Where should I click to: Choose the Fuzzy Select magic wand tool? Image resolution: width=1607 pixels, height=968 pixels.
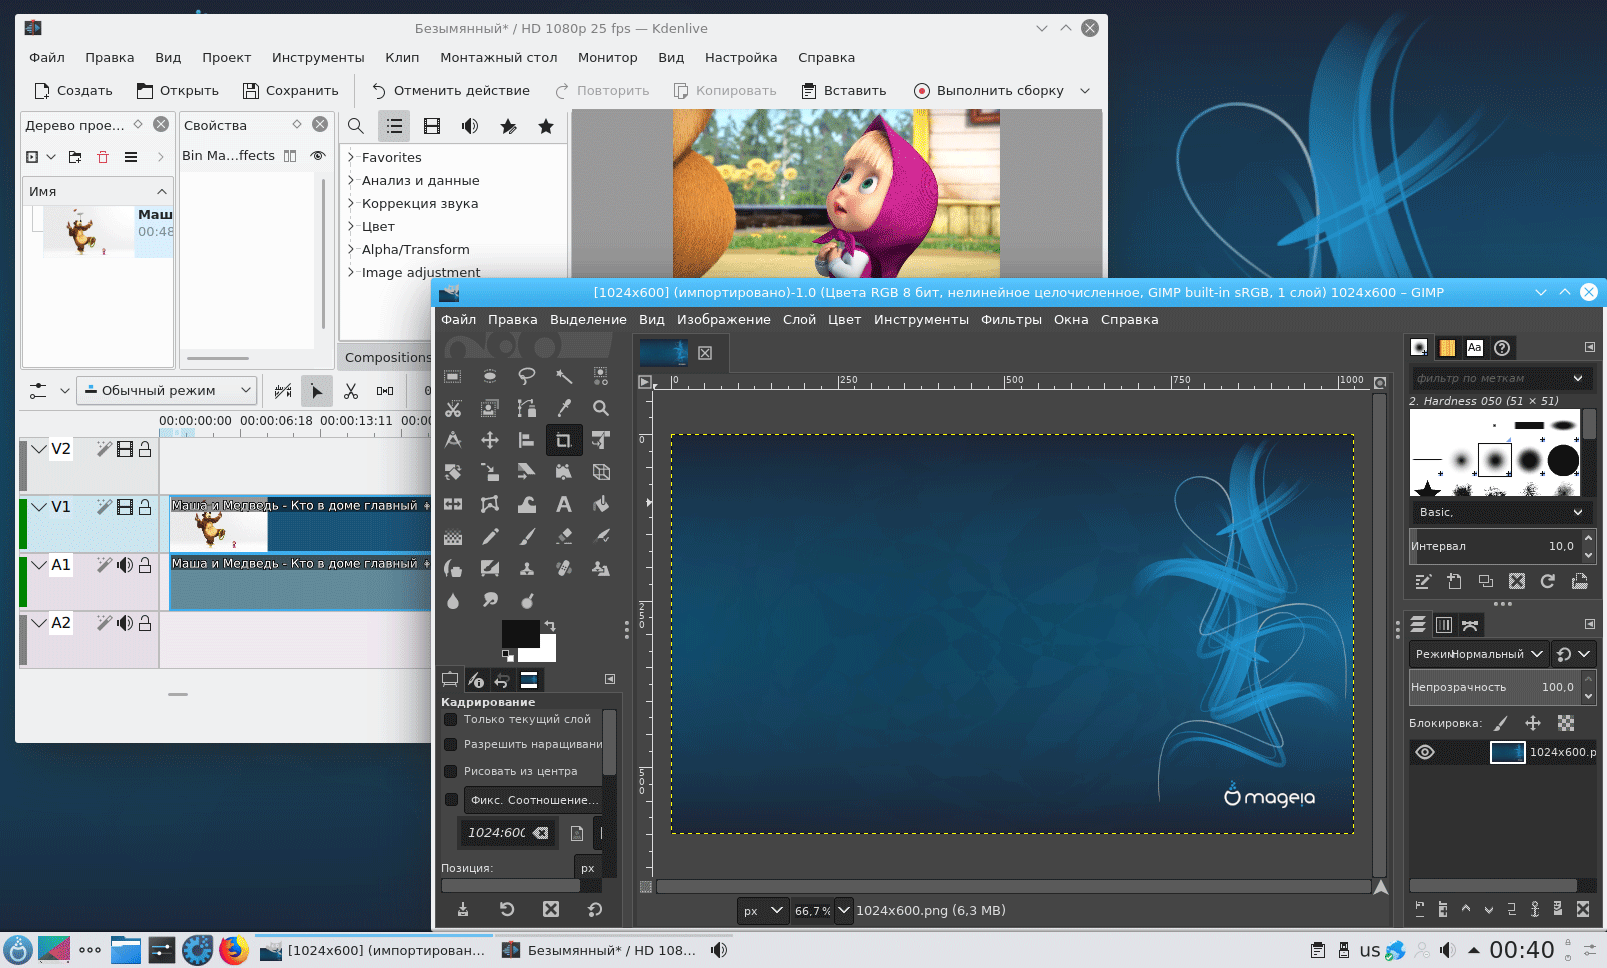tap(564, 376)
